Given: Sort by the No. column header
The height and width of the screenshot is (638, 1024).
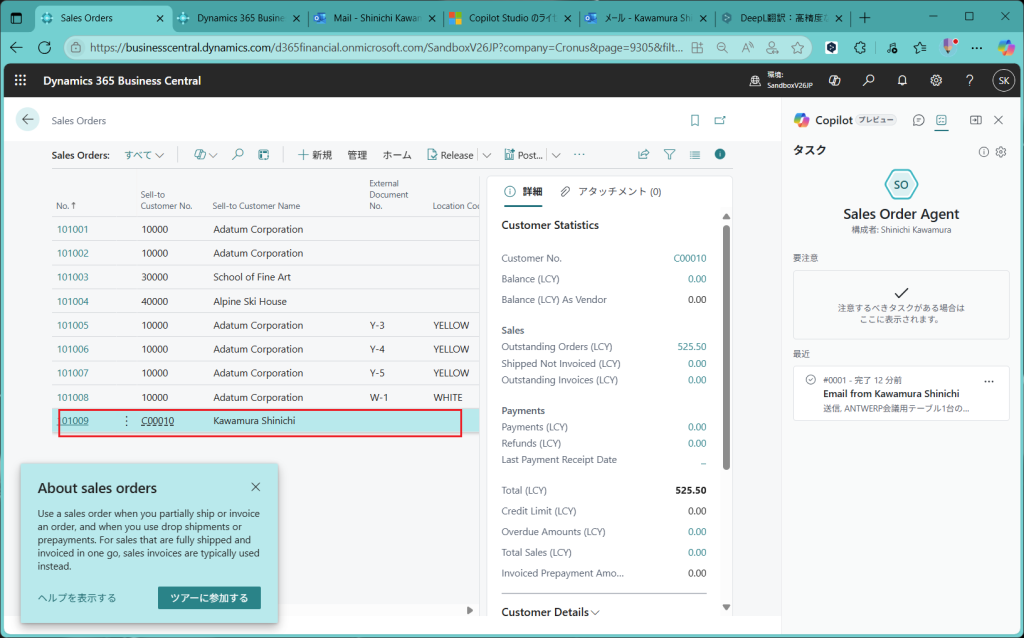Looking at the screenshot, I should point(66,206).
